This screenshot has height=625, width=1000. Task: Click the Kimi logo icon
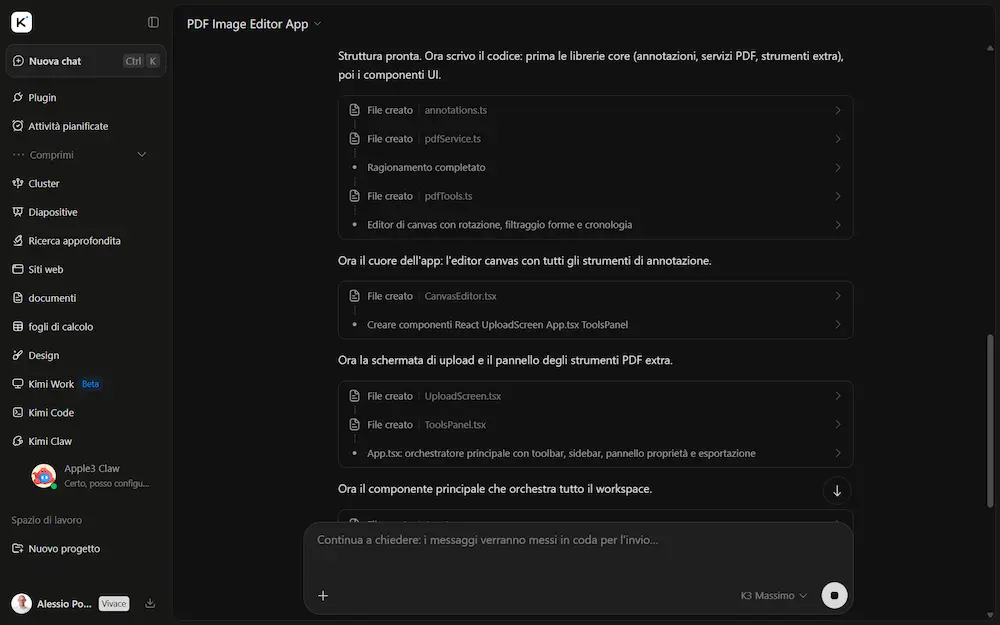(21, 22)
